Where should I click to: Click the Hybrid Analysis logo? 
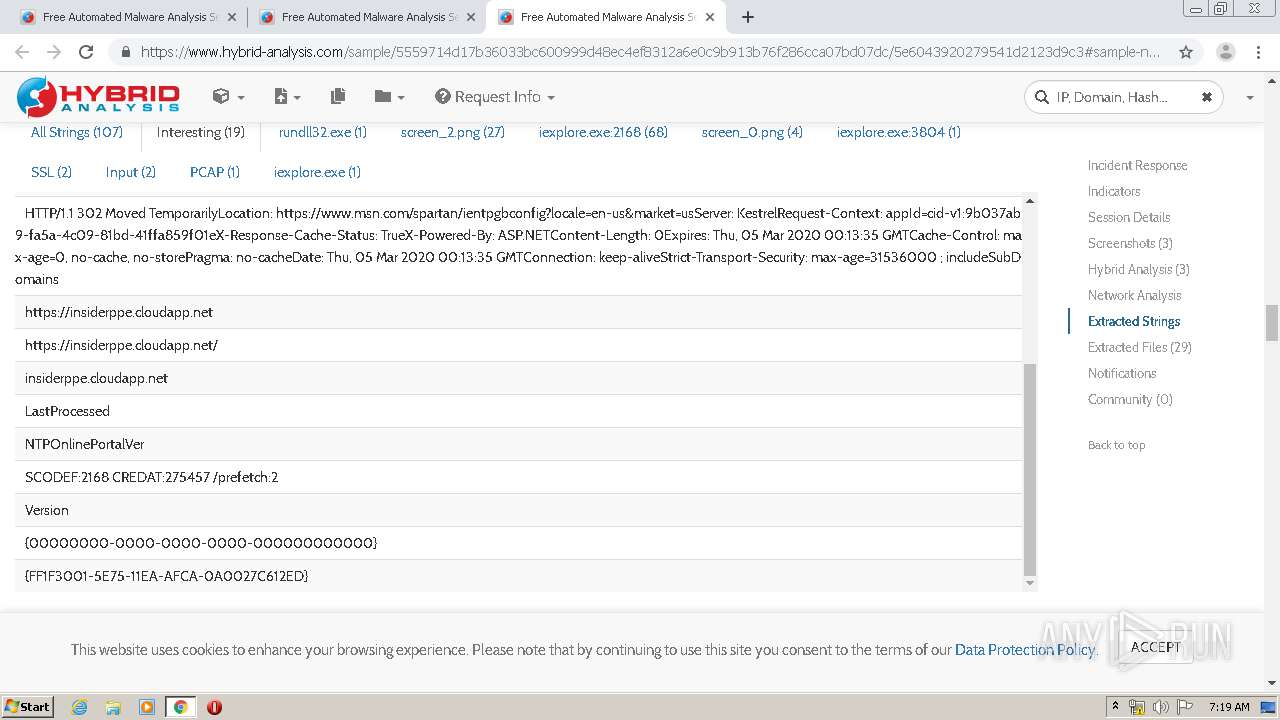pos(98,97)
